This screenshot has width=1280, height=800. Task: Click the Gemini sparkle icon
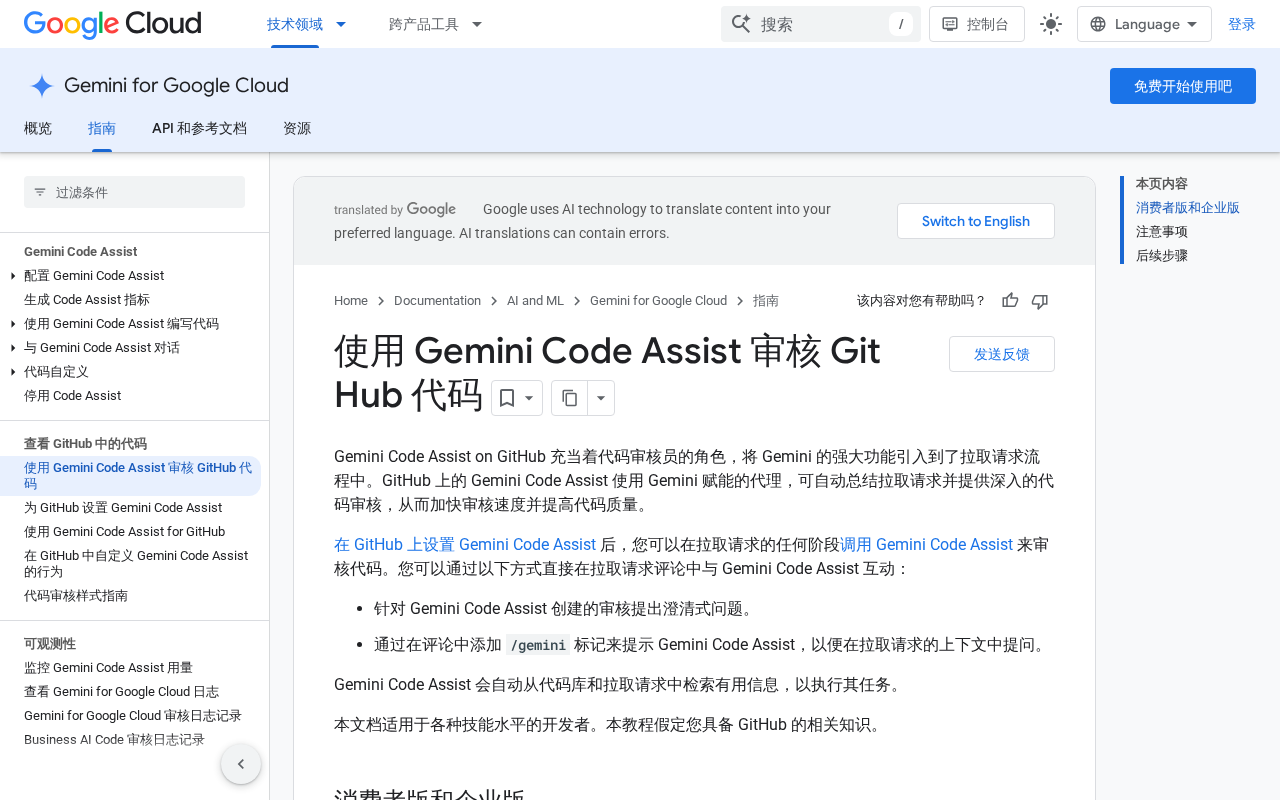41,86
